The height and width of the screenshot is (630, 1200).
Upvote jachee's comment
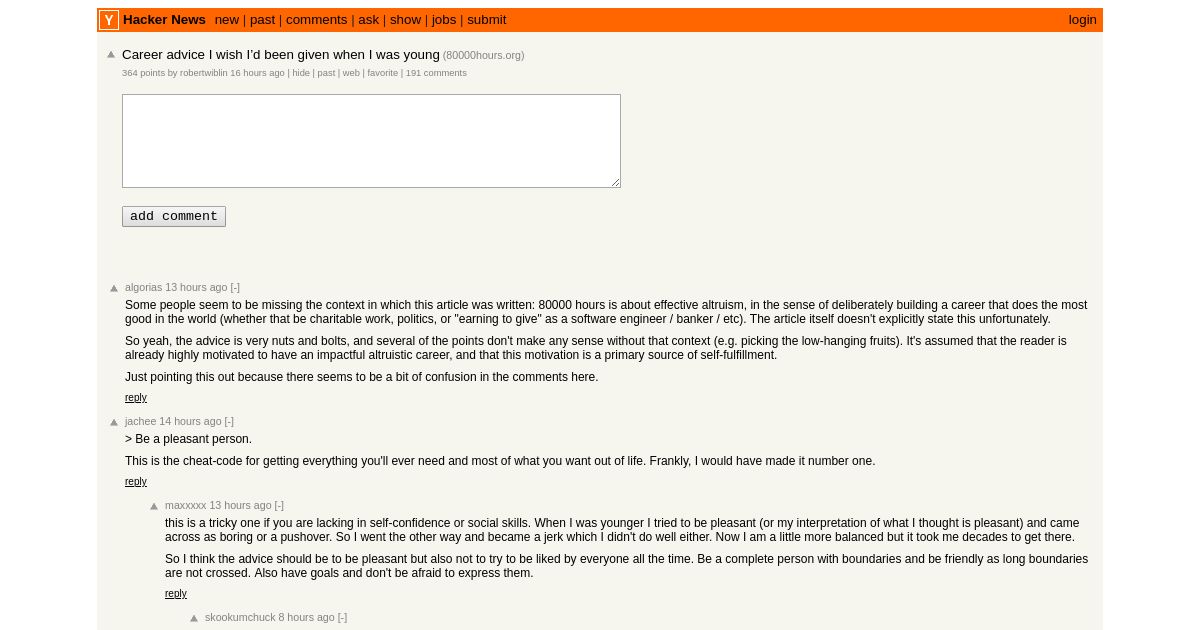click(x=114, y=422)
